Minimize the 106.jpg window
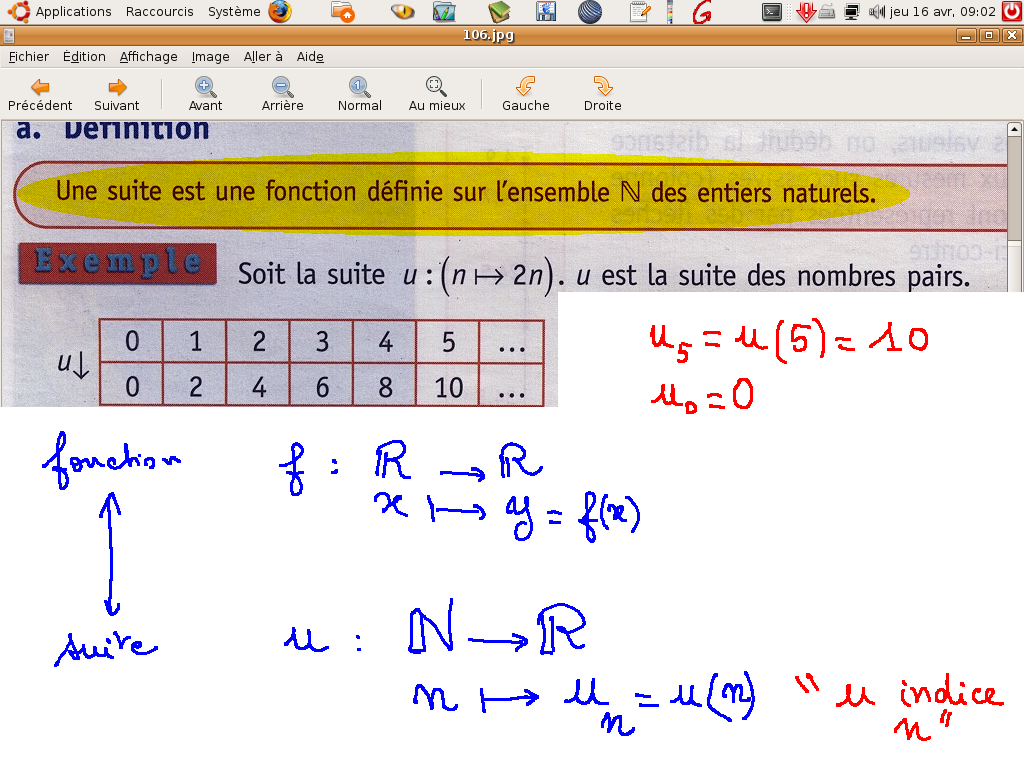The width and height of the screenshot is (1024, 768). [966, 36]
